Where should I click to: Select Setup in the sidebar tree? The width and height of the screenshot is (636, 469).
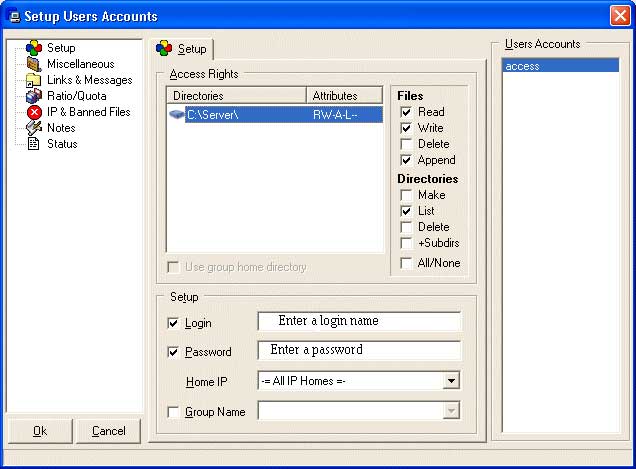[61, 48]
